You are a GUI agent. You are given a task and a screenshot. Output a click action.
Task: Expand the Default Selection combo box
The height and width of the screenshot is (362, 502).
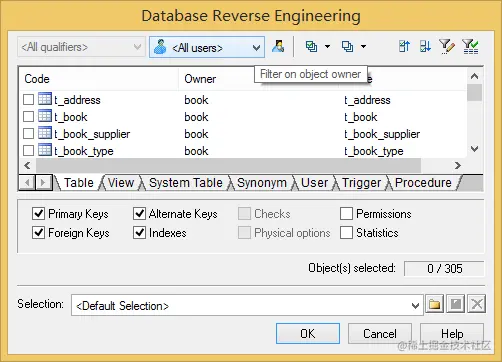[247, 305]
